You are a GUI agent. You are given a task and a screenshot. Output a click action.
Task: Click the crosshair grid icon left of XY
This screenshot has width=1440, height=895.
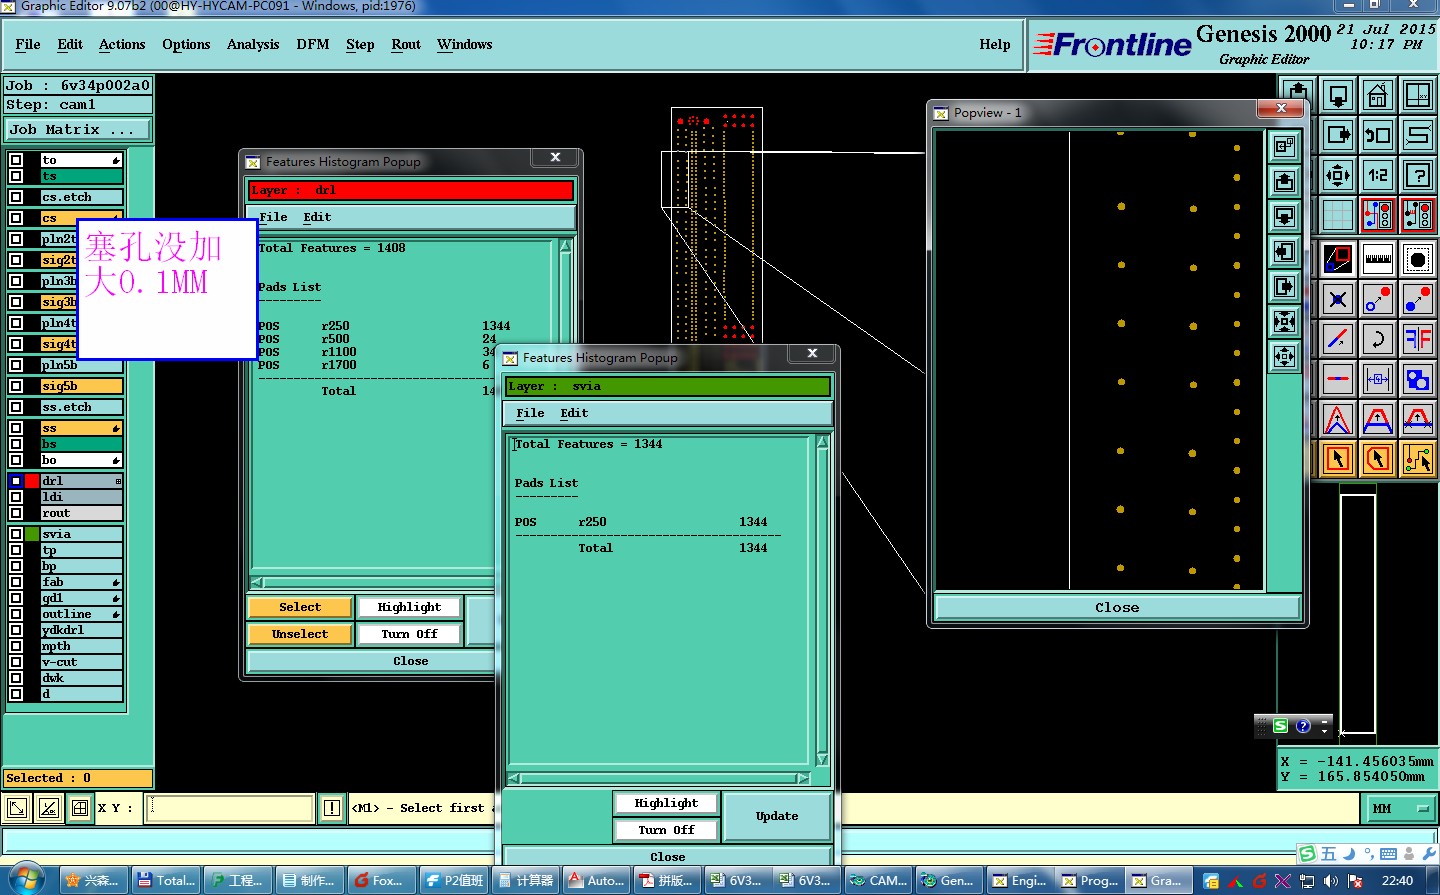tap(80, 808)
